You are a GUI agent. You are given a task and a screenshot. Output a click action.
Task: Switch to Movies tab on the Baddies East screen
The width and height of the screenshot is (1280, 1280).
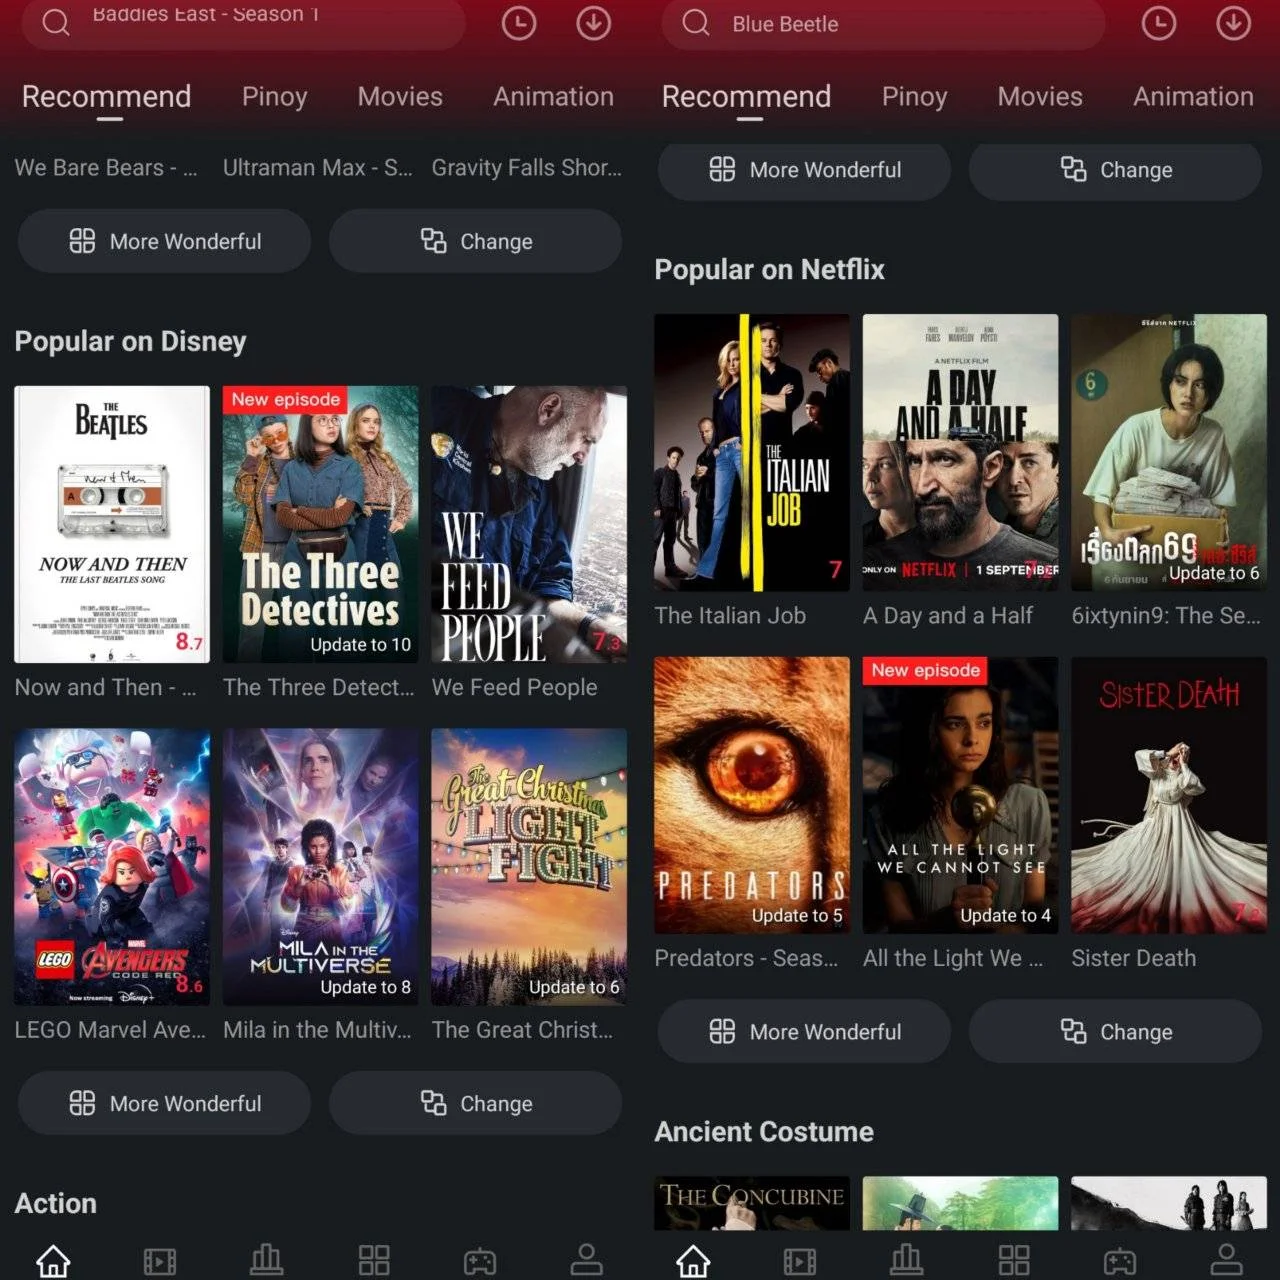click(400, 97)
